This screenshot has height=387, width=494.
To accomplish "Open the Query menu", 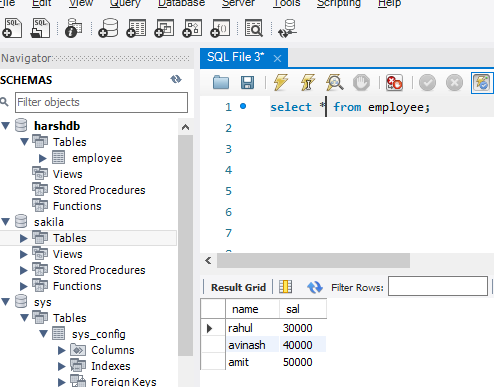I will pos(125,3).
